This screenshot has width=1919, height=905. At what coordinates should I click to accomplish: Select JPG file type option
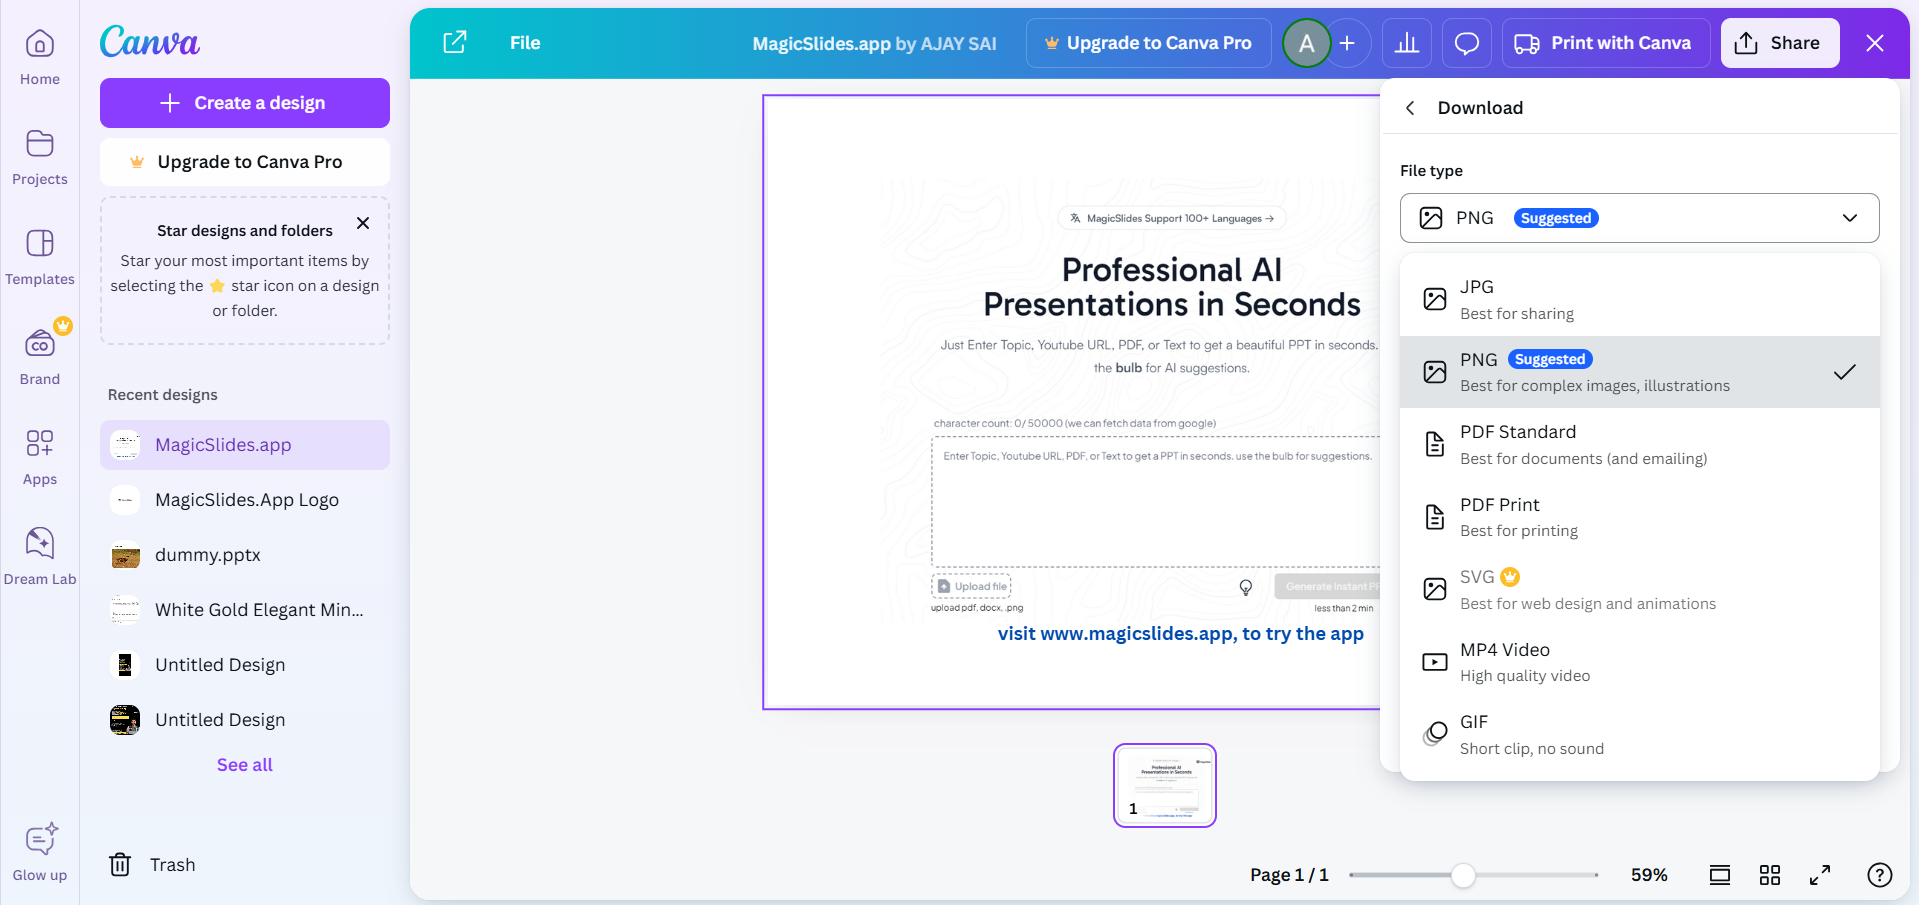(x=1640, y=299)
